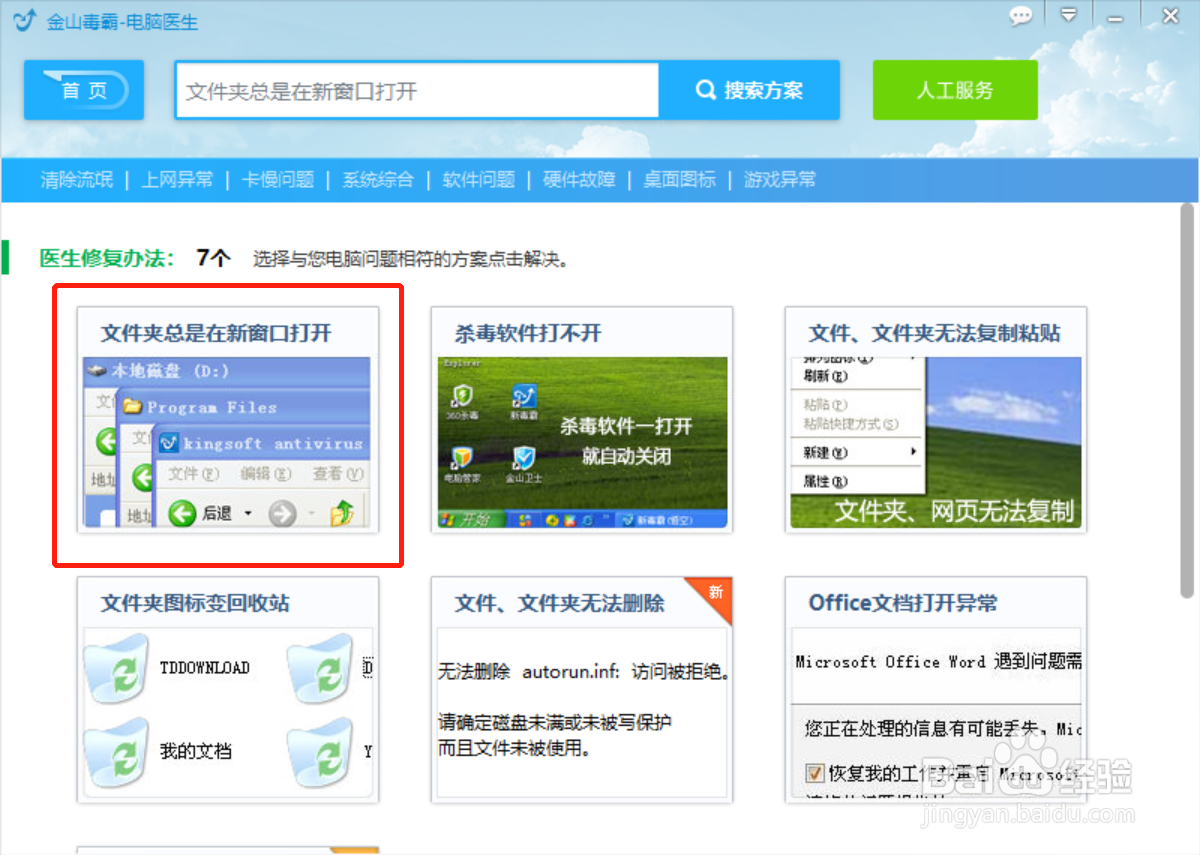Click the grey forward arrow in folder thumbnail
Screen dimensions: 1200x855
(283, 513)
